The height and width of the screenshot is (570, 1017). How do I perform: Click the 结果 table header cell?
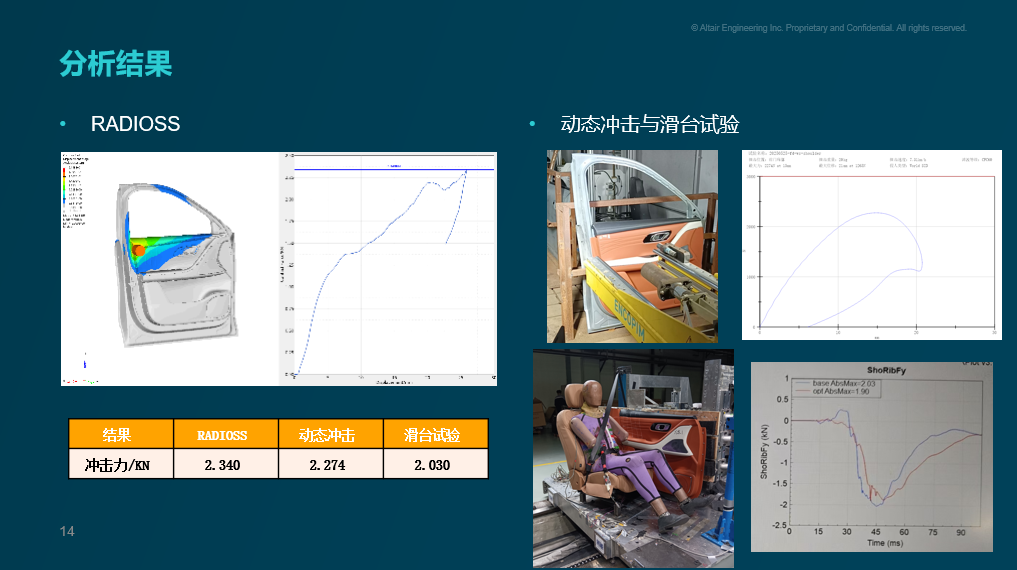click(121, 434)
